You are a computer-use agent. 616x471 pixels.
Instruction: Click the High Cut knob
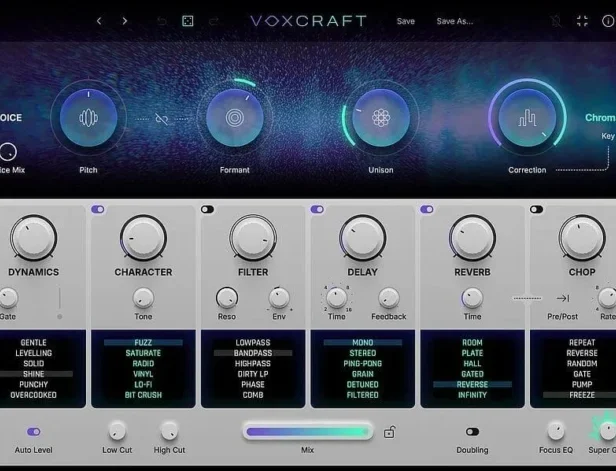[x=169, y=431]
